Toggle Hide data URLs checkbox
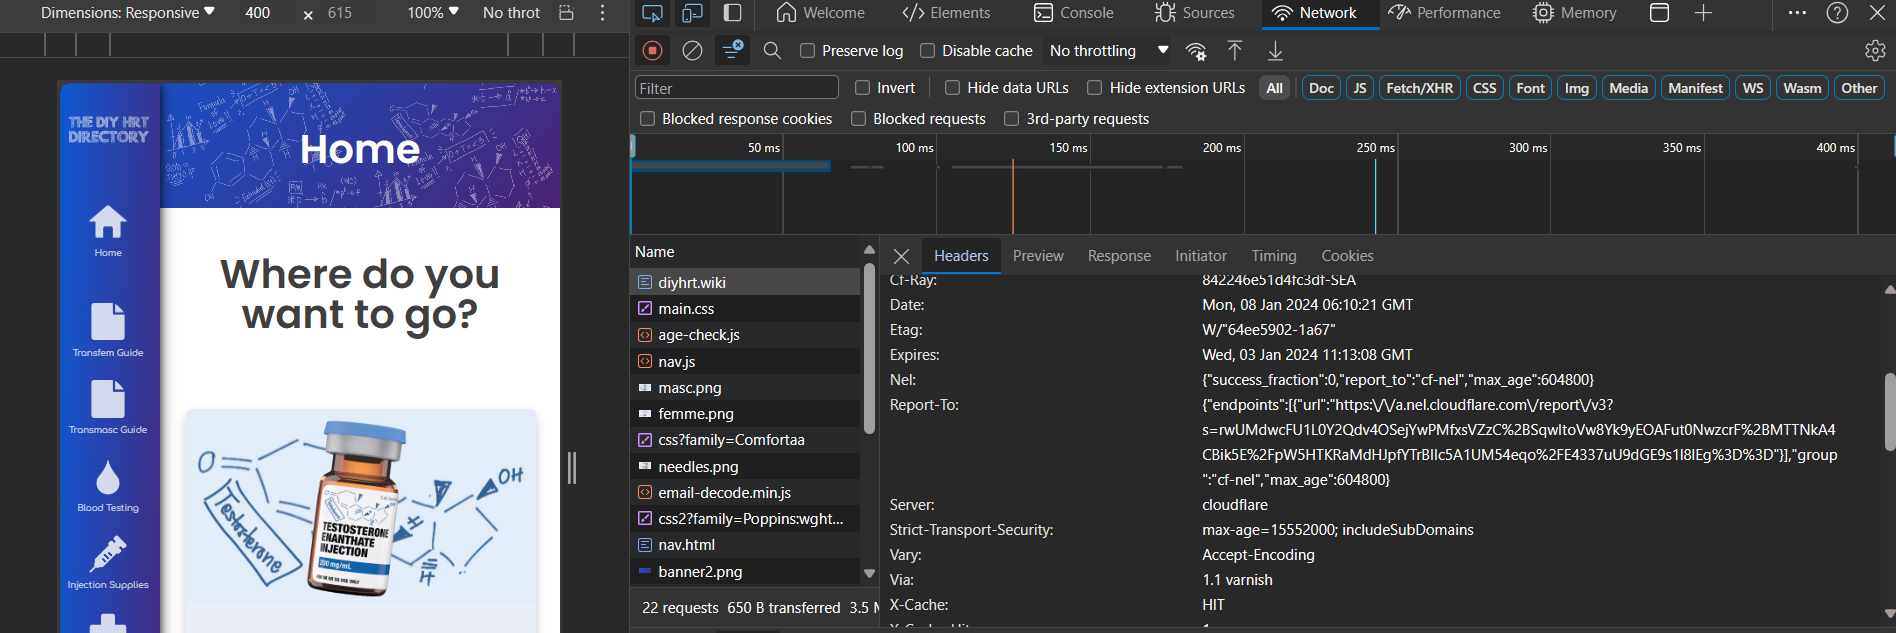1896x633 pixels. [x=953, y=88]
